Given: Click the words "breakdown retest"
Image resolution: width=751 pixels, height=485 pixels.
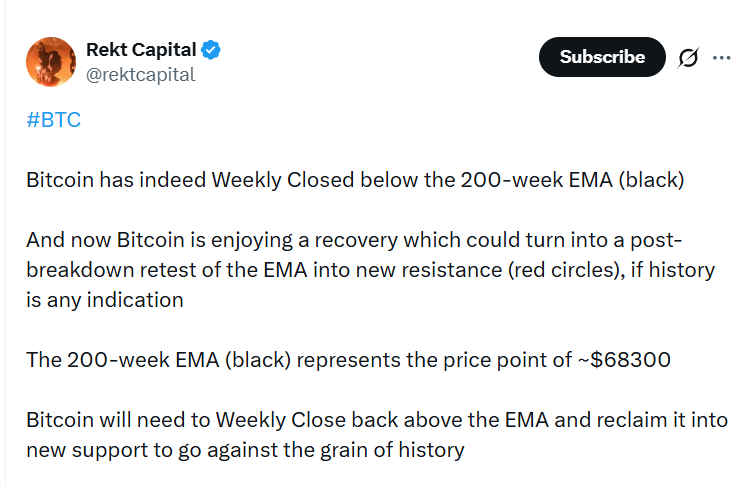Looking at the screenshot, I should pyautogui.click(x=111, y=270).
